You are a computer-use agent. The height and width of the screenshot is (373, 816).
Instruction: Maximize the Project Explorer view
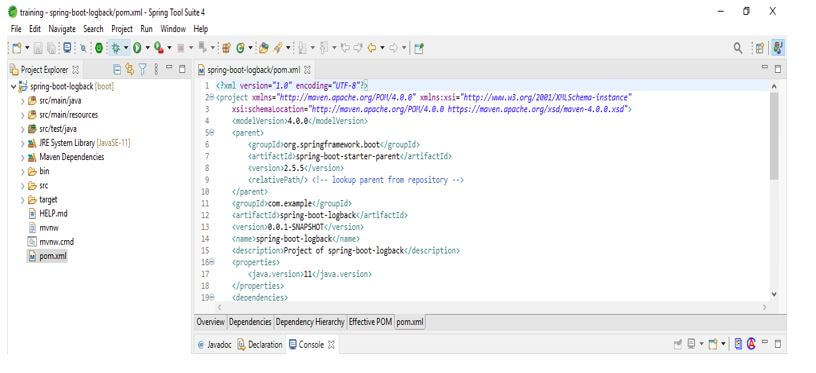182,69
